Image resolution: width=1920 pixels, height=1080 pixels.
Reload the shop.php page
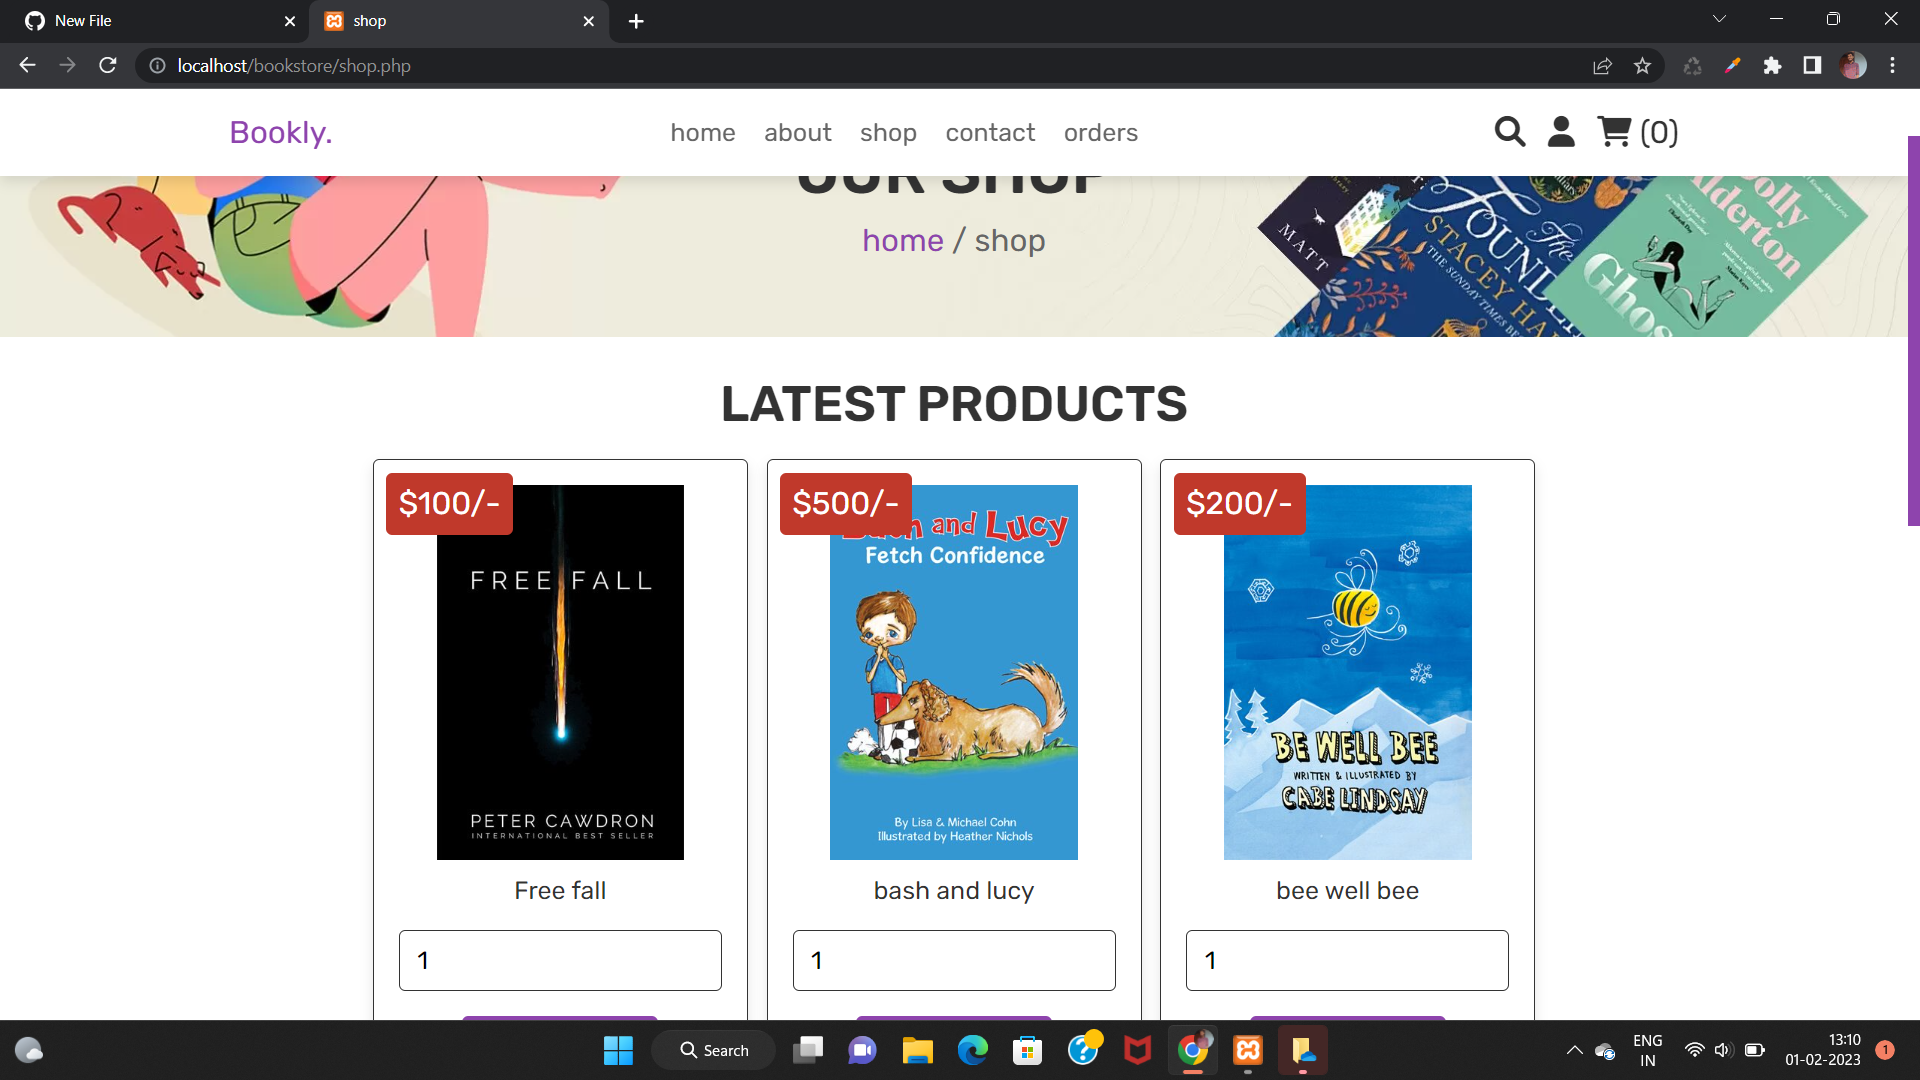(x=107, y=65)
